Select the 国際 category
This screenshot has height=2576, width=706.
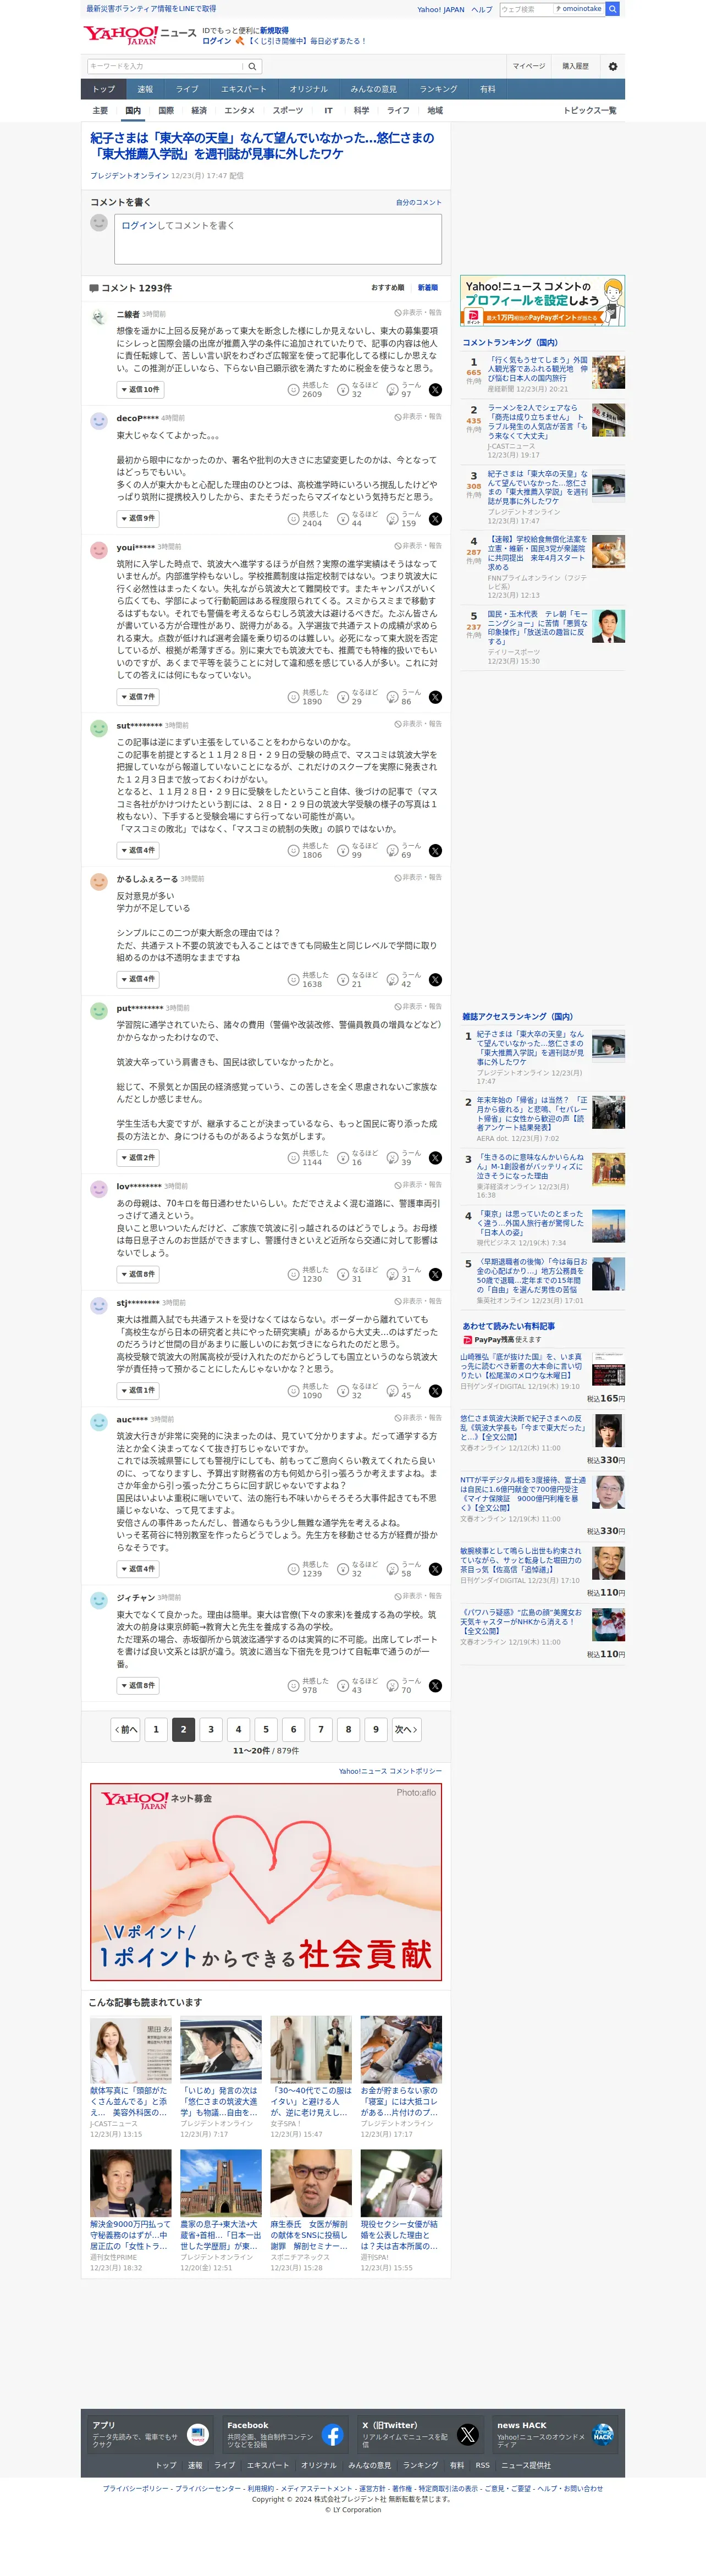[x=166, y=111]
